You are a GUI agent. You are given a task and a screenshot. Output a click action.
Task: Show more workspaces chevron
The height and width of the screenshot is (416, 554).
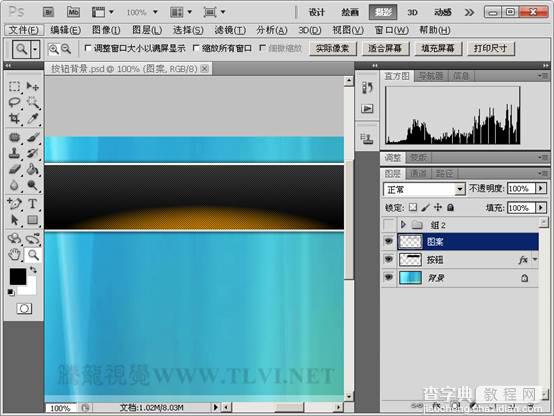coord(469,13)
